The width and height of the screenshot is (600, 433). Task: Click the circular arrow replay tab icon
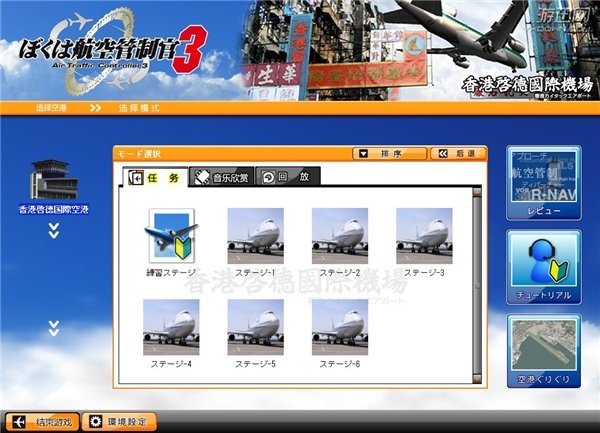pyautogui.click(x=269, y=177)
